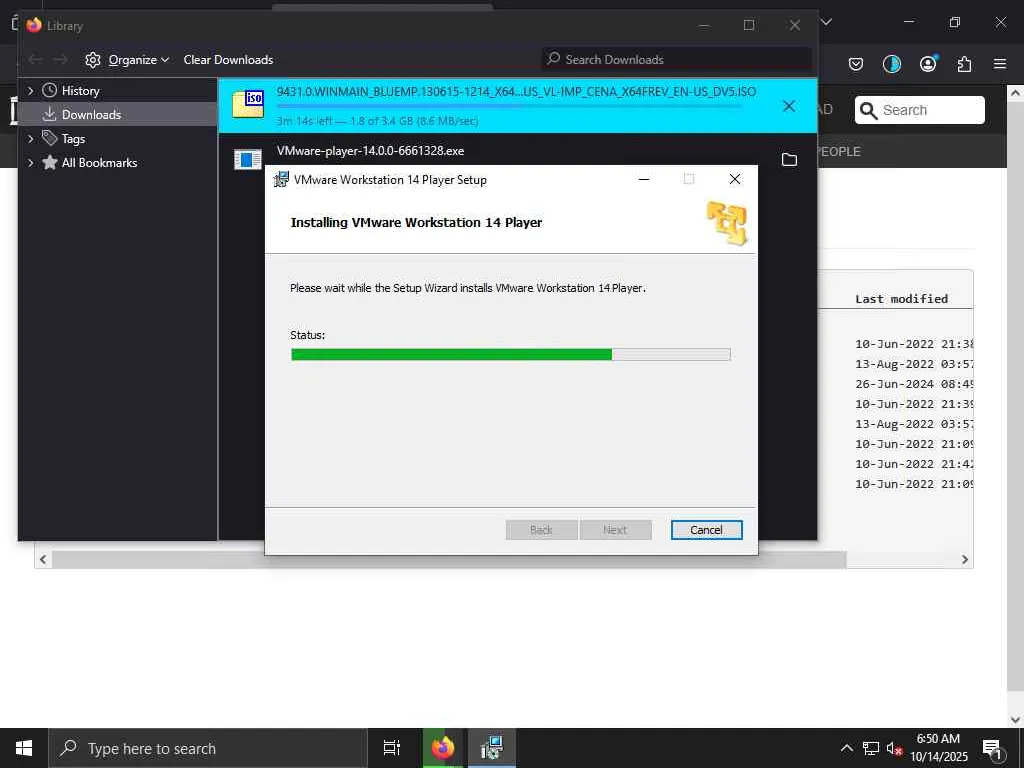Viewport: 1024px width, 768px height.
Task: Focus the Search Downloads field
Action: pyautogui.click(x=677, y=59)
